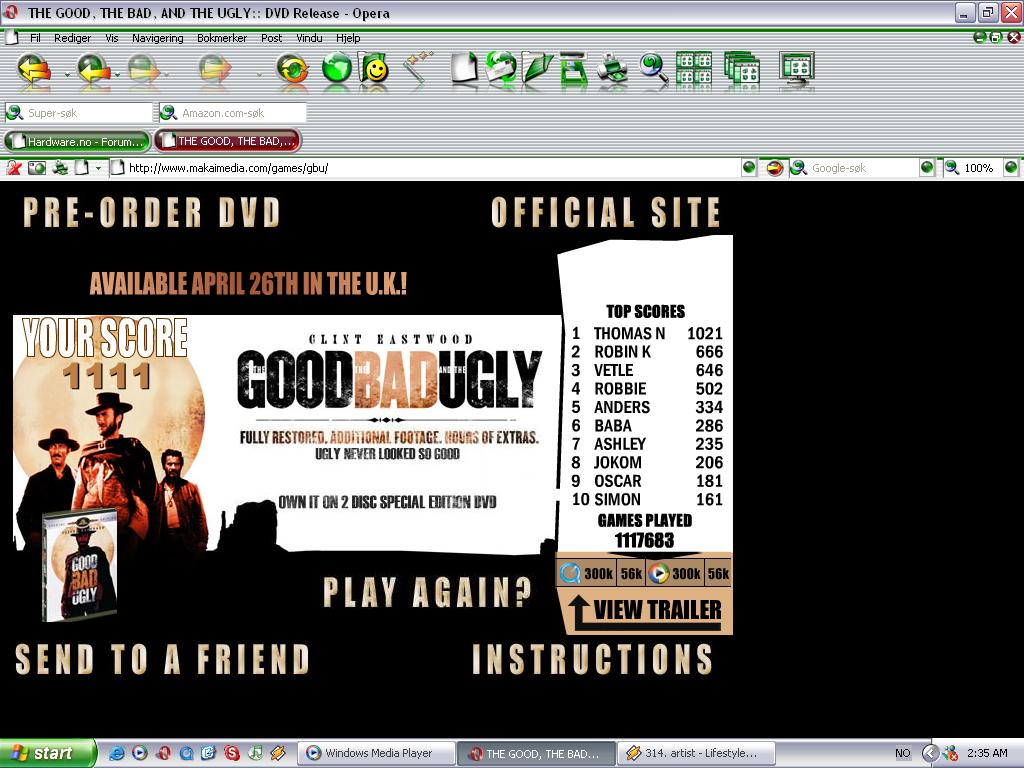Click the Fast Forward arrow button
The image size is (1024, 768).
(x=215, y=69)
